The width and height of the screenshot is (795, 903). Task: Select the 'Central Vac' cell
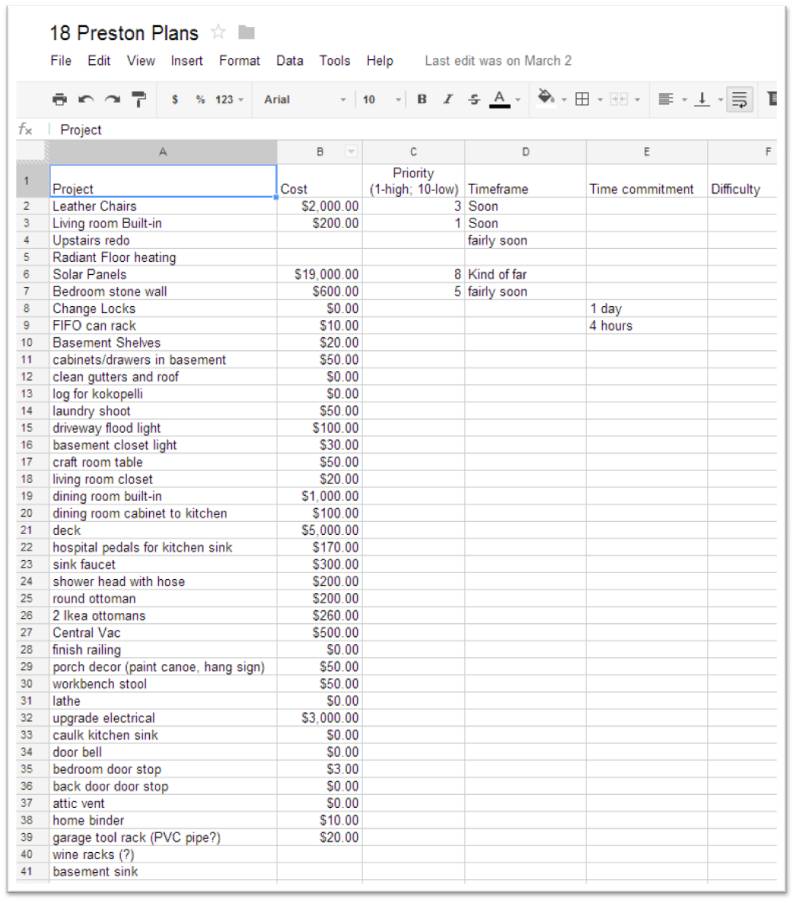tap(163, 633)
